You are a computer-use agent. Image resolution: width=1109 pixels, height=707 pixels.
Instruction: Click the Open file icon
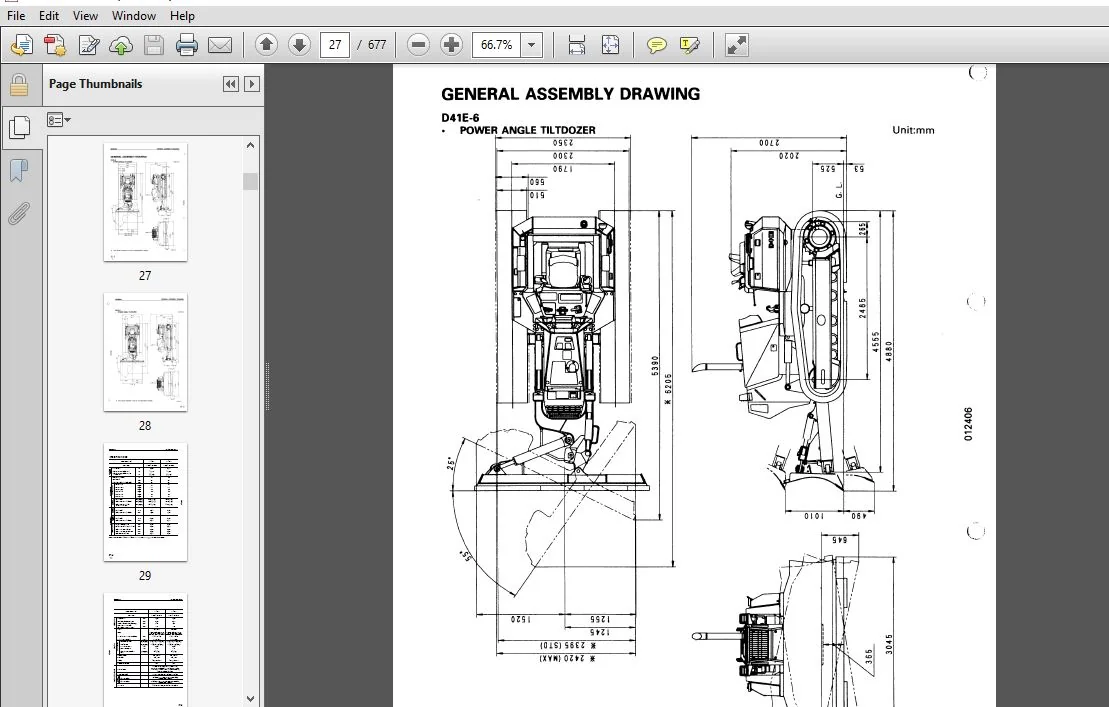[22, 45]
